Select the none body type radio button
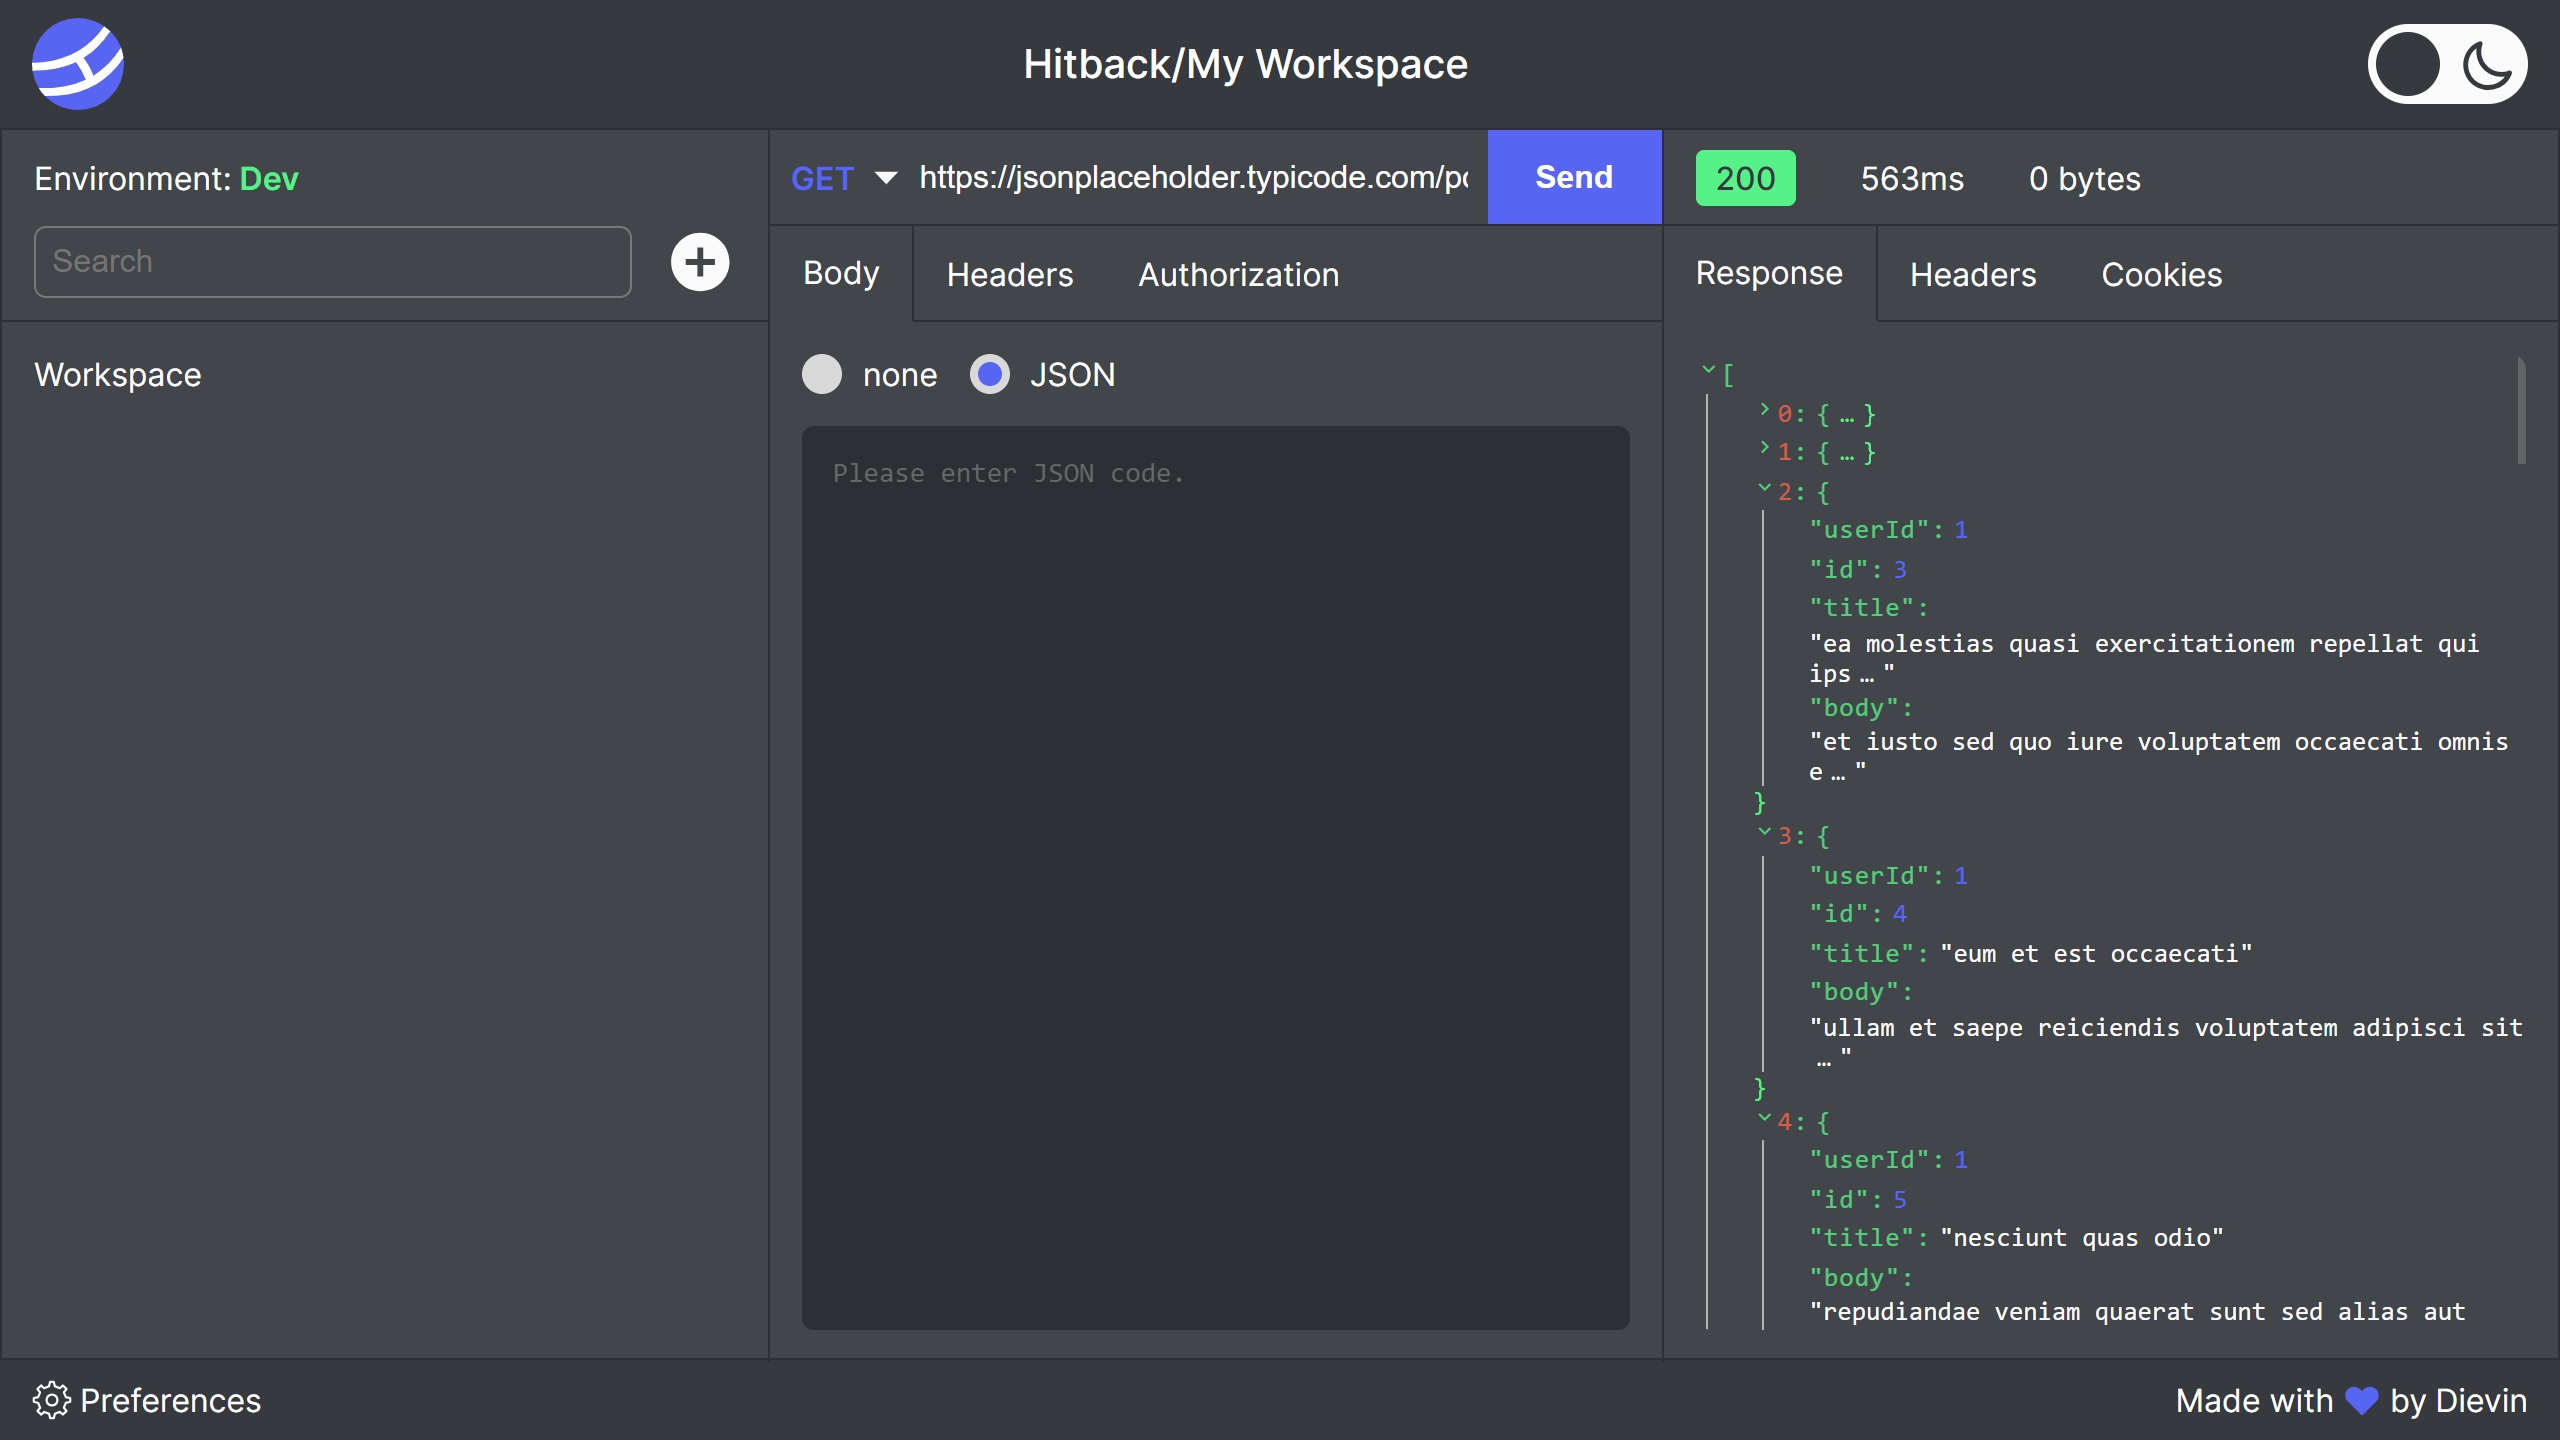Image resolution: width=2560 pixels, height=1440 pixels. point(822,374)
